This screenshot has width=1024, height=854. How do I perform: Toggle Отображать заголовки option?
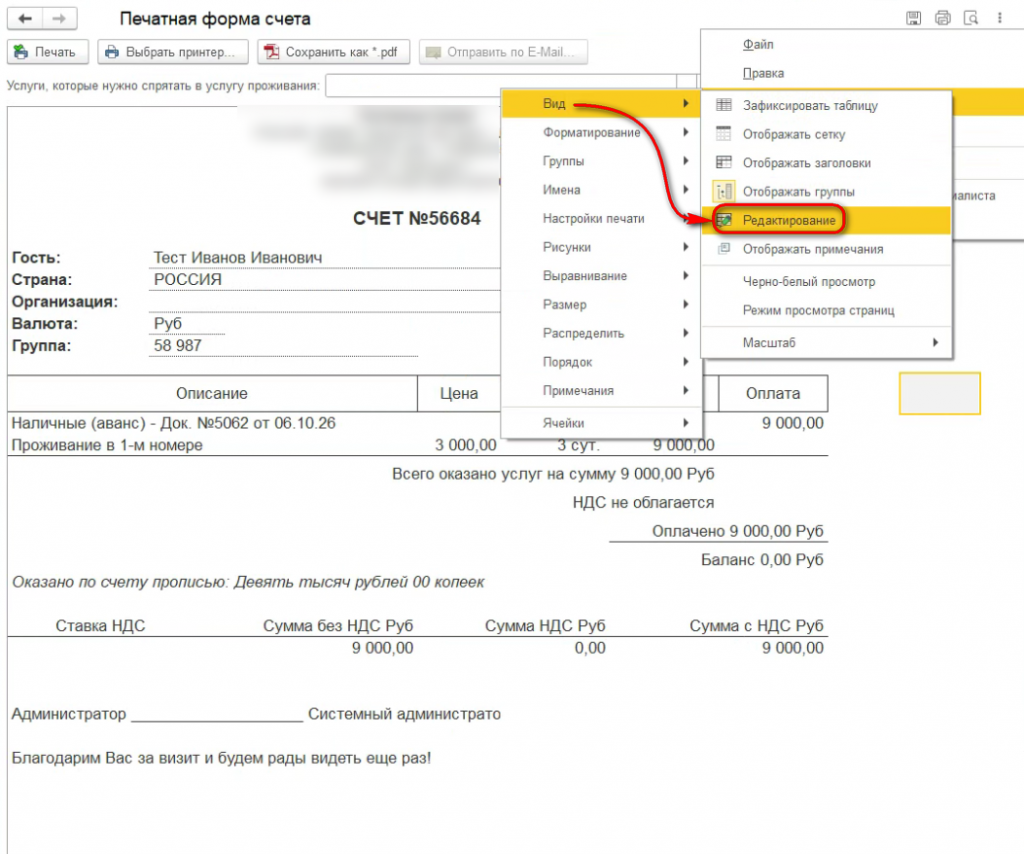[x=826, y=163]
